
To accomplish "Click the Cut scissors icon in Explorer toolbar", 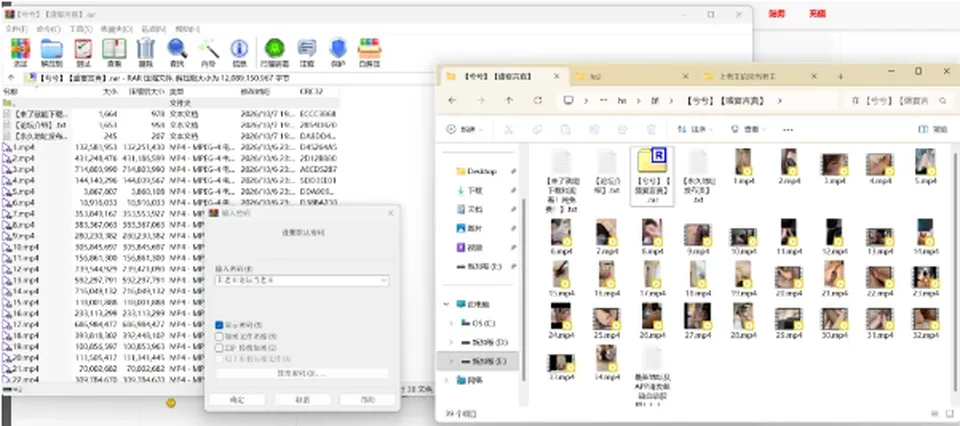I will point(508,130).
